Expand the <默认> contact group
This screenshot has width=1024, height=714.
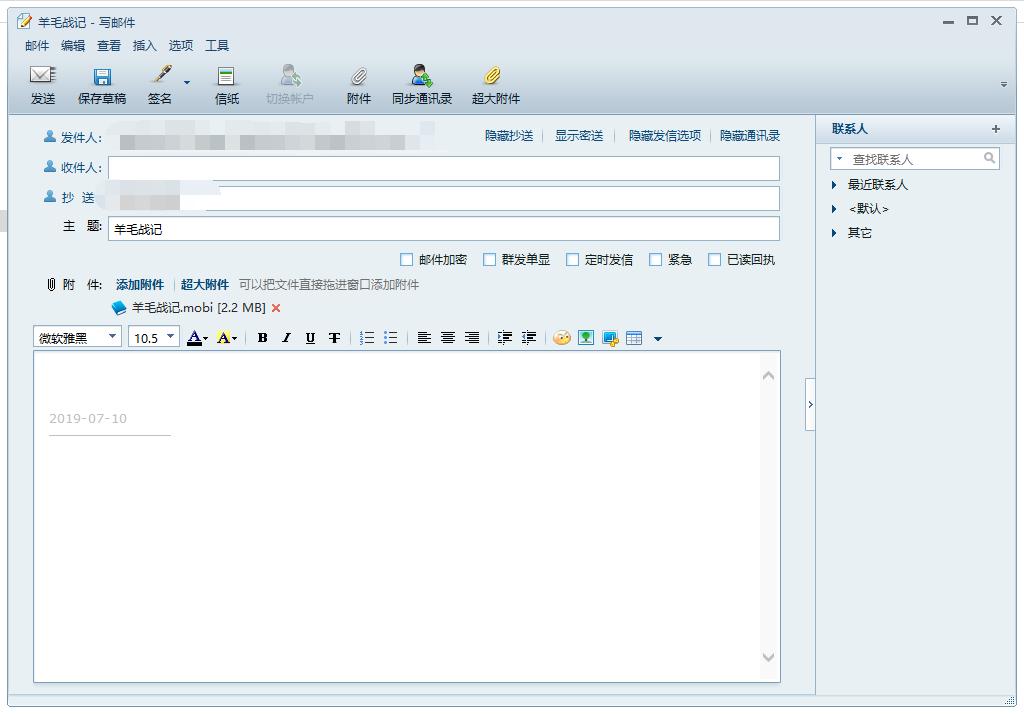tap(834, 209)
